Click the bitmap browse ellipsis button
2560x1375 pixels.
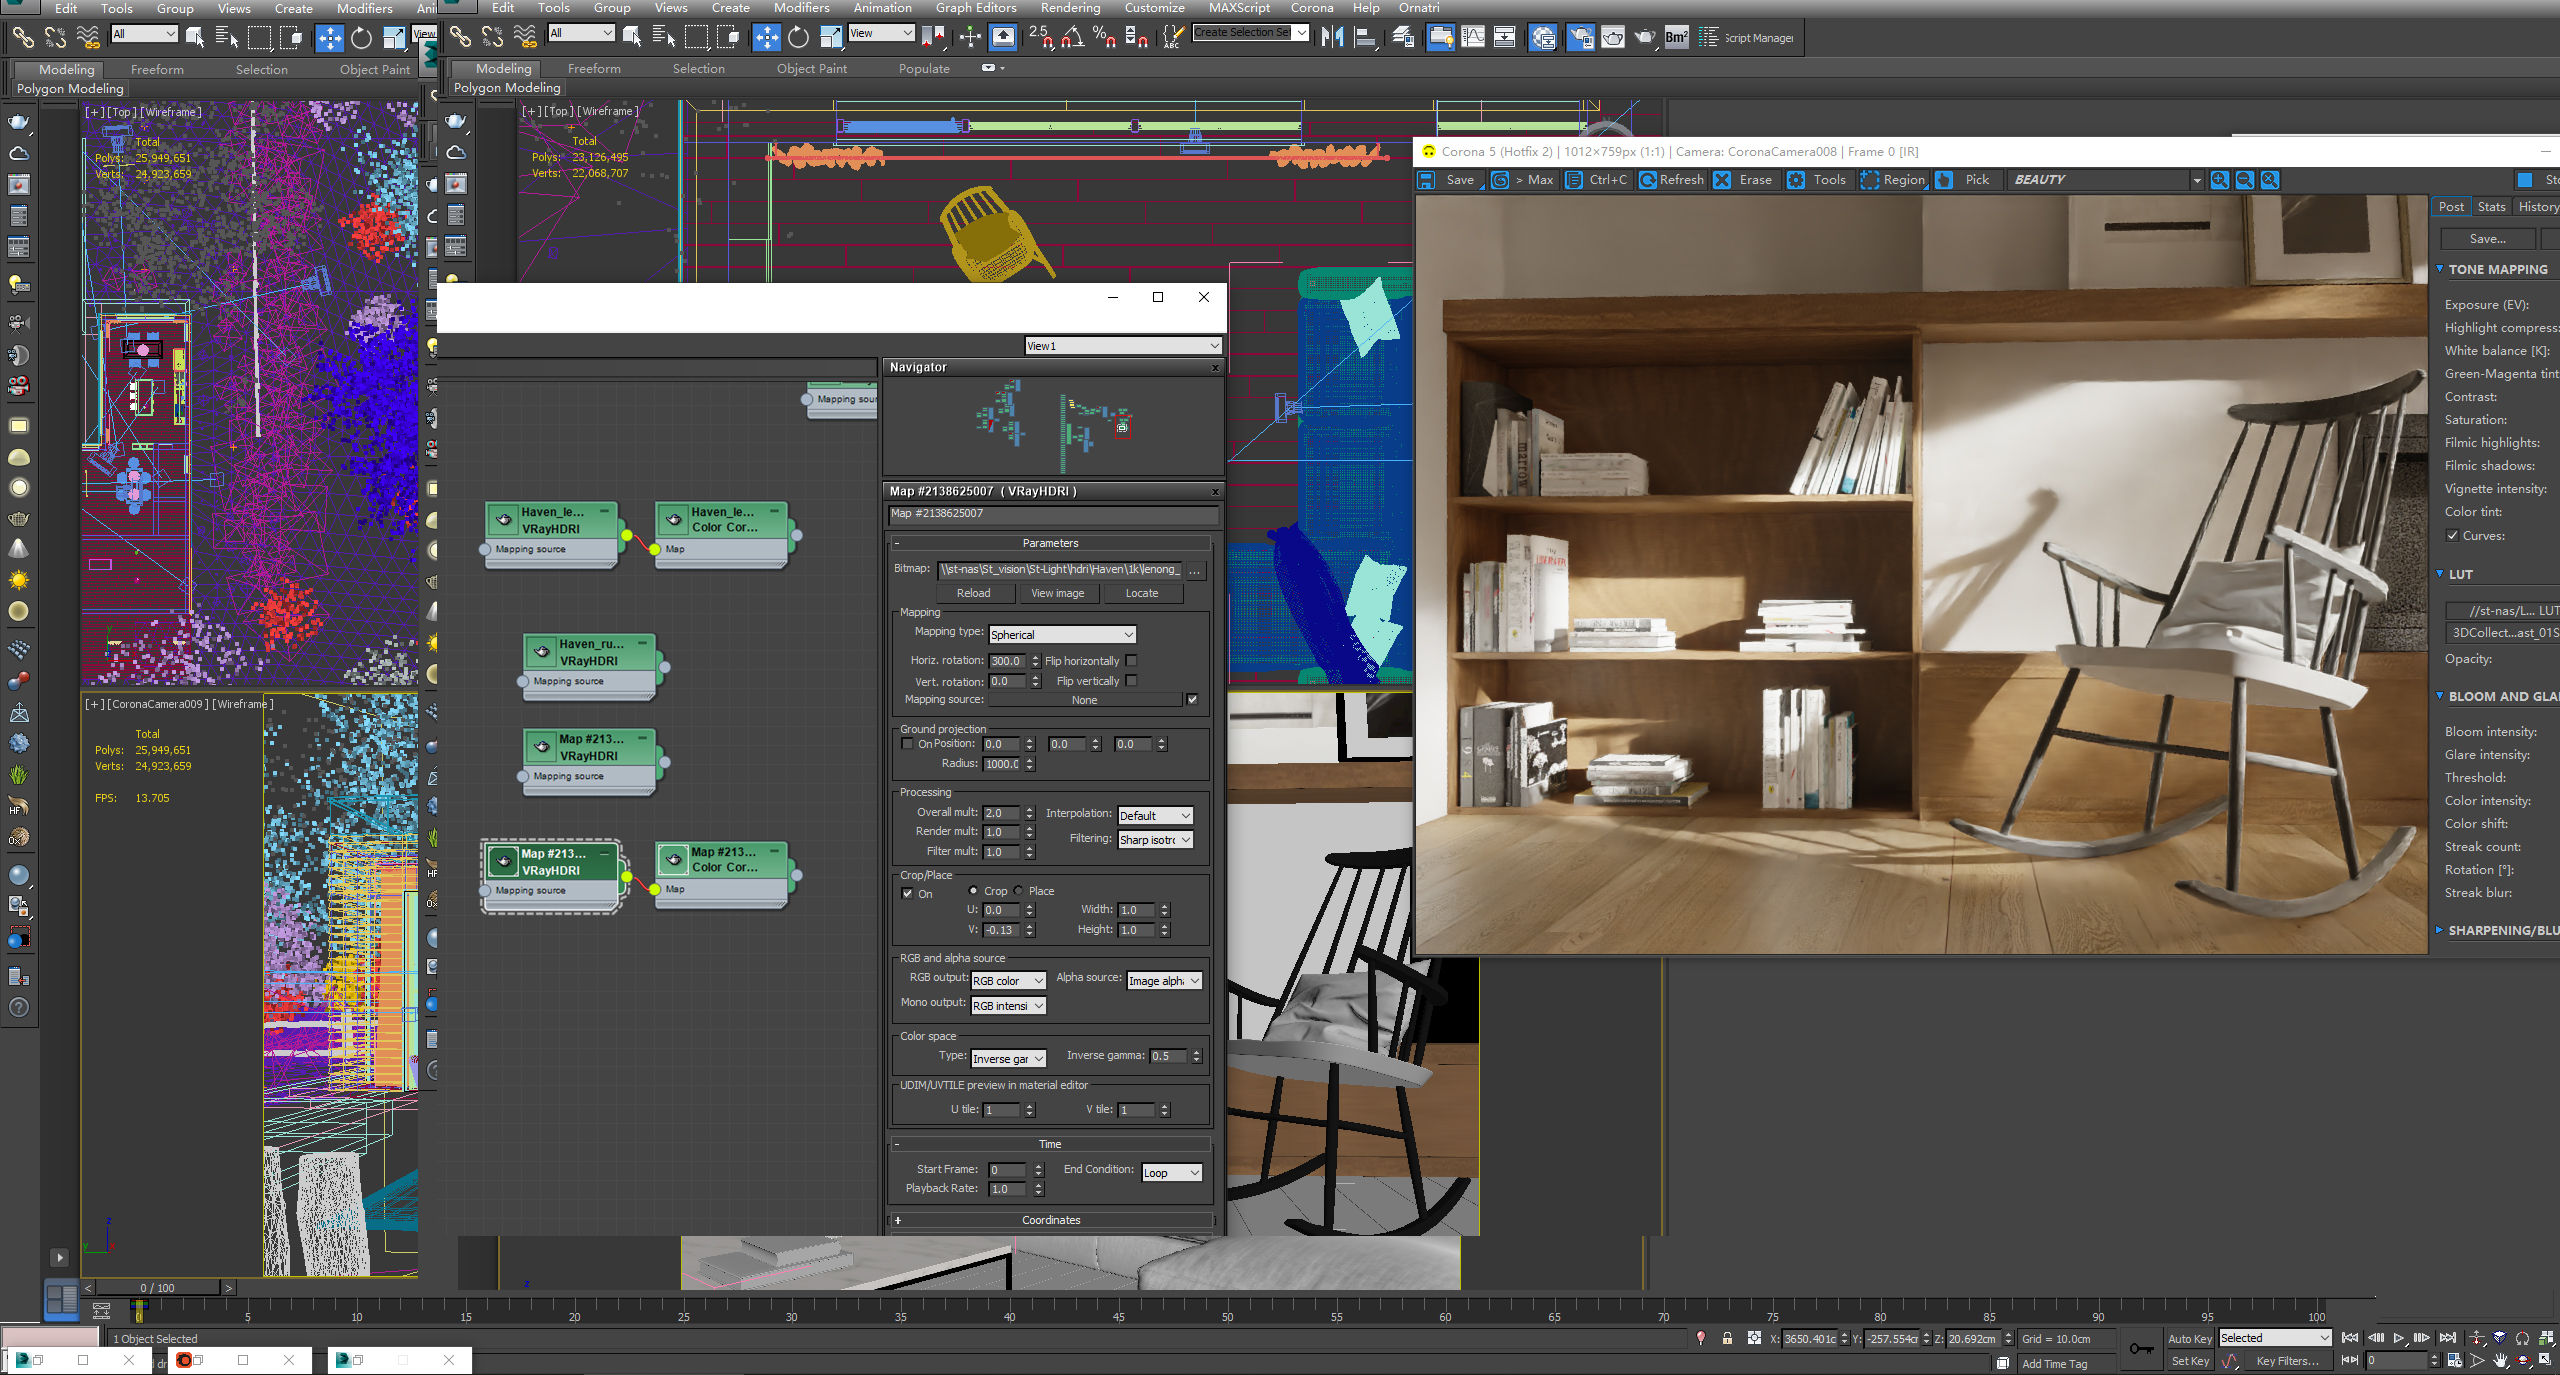tap(1195, 570)
